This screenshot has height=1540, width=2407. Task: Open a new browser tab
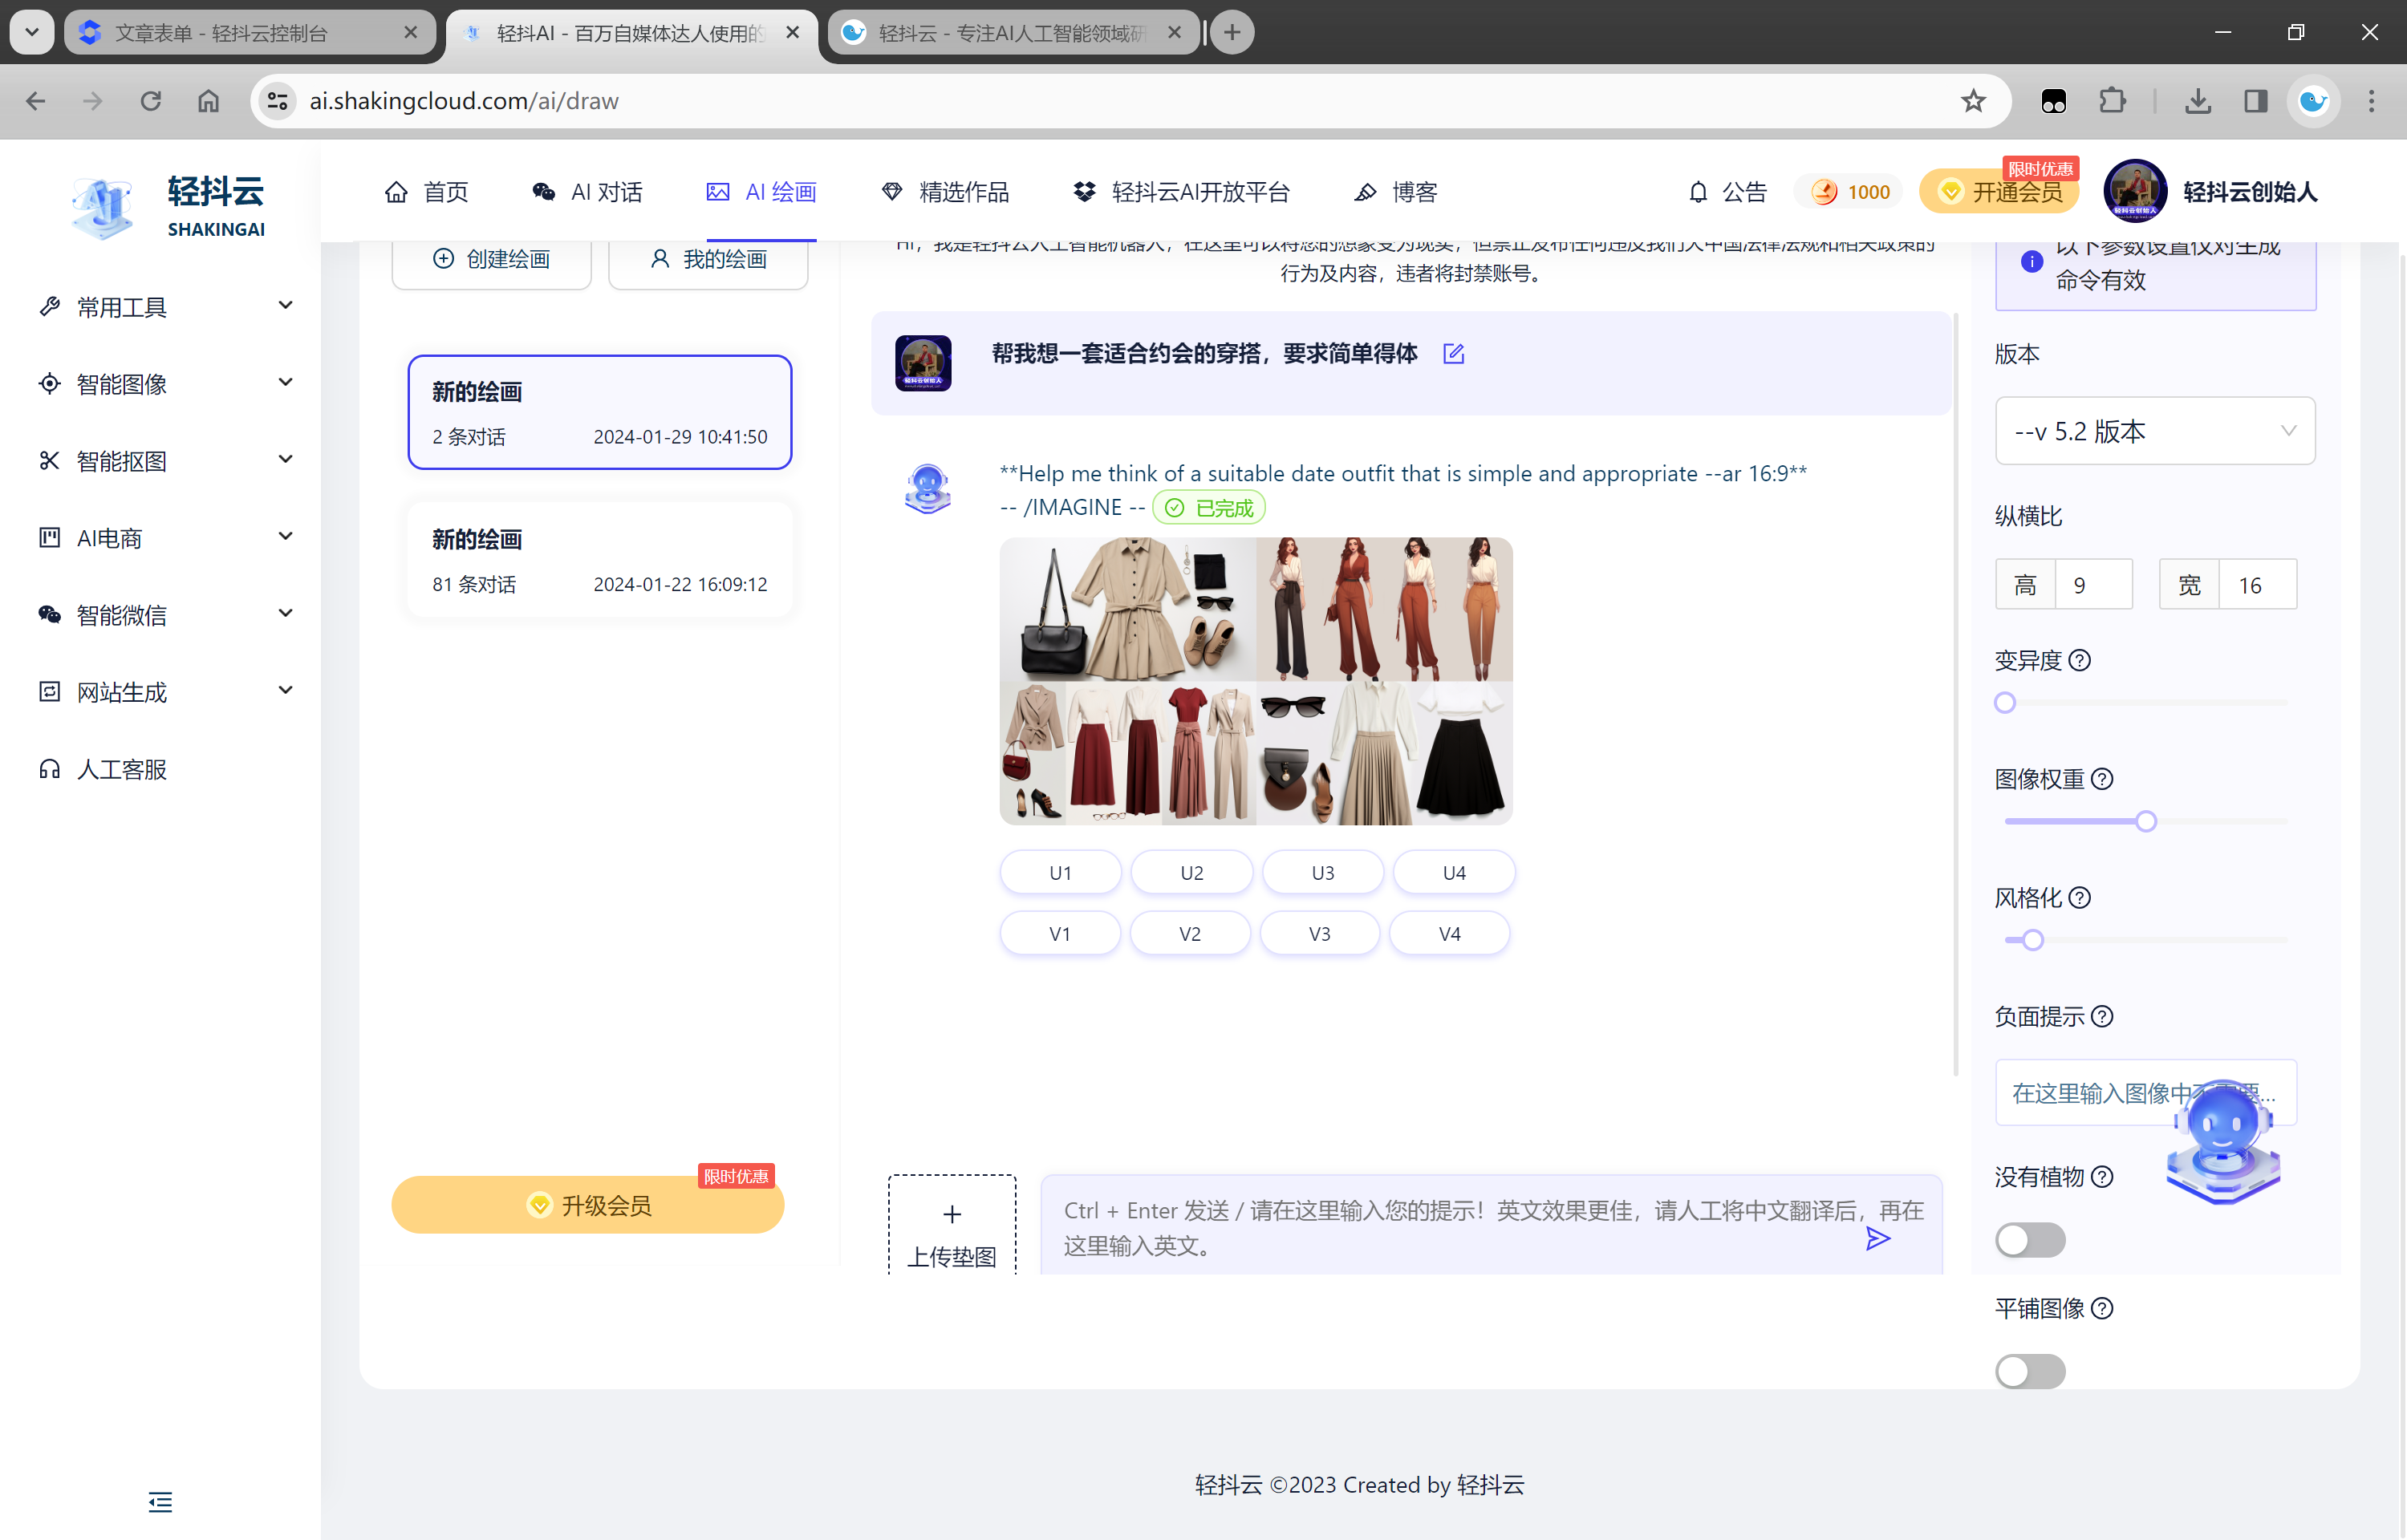pyautogui.click(x=1232, y=32)
